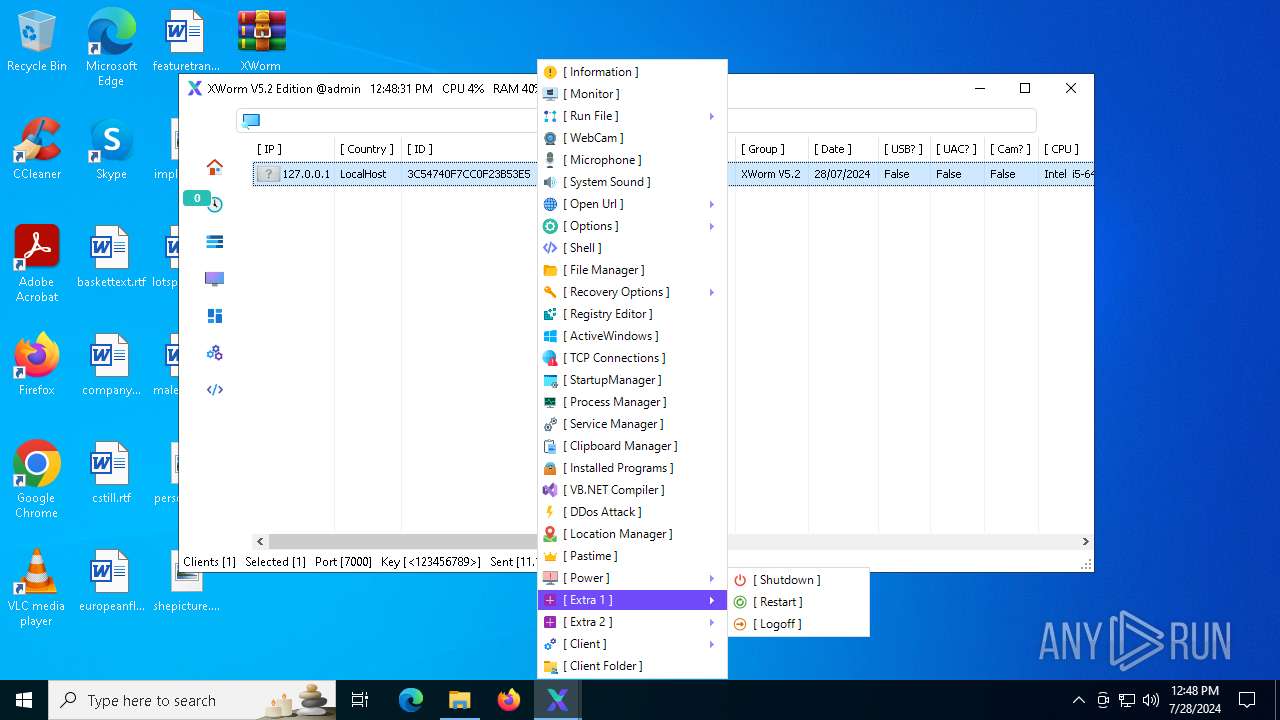Choose Logoff in the submenu
The width and height of the screenshot is (1280, 720).
click(798, 624)
